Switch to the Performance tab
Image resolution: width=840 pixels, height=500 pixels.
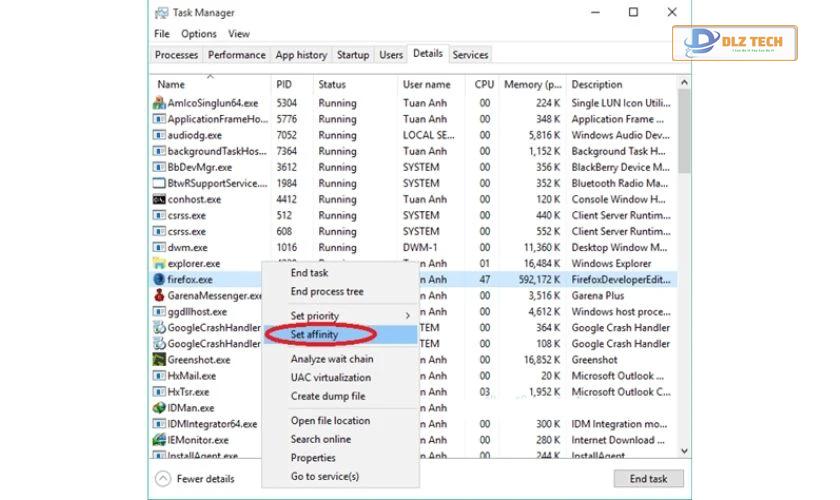(x=237, y=55)
